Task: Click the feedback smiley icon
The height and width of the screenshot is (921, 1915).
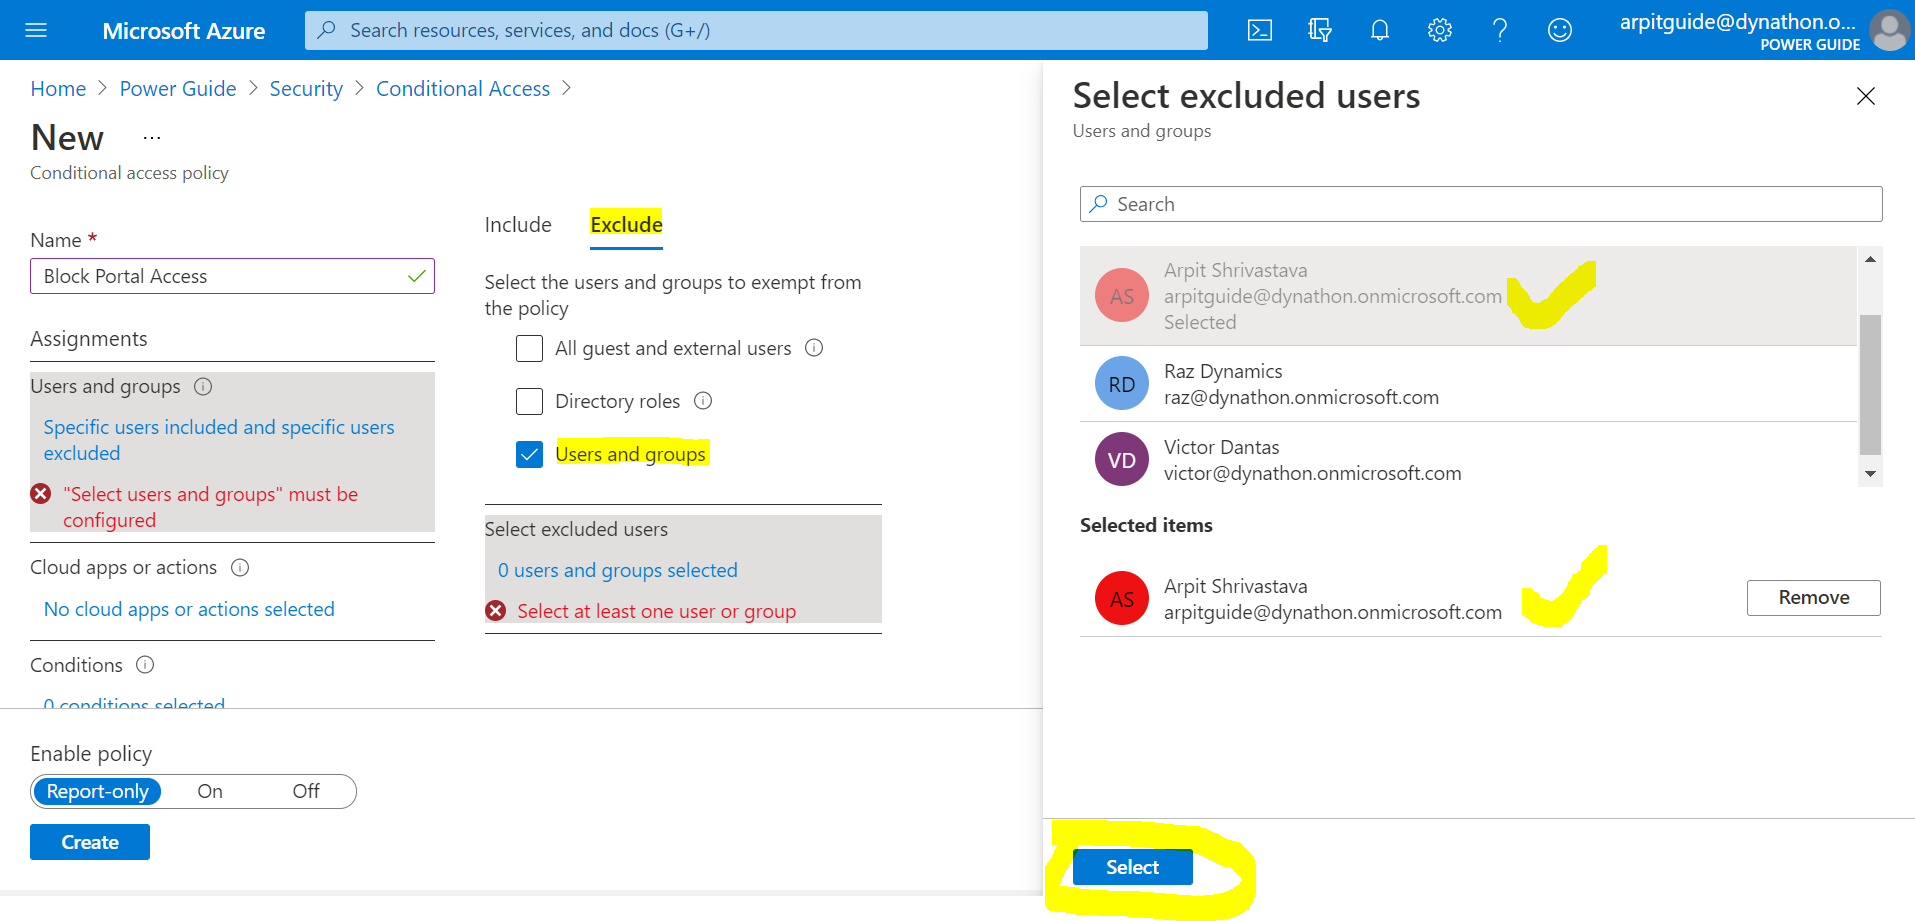Action: 1560,30
